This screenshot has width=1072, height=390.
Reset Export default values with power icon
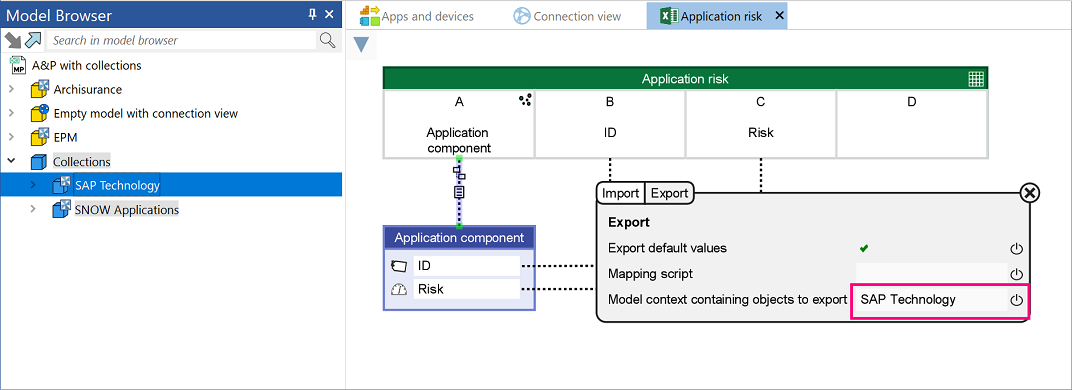point(1017,248)
